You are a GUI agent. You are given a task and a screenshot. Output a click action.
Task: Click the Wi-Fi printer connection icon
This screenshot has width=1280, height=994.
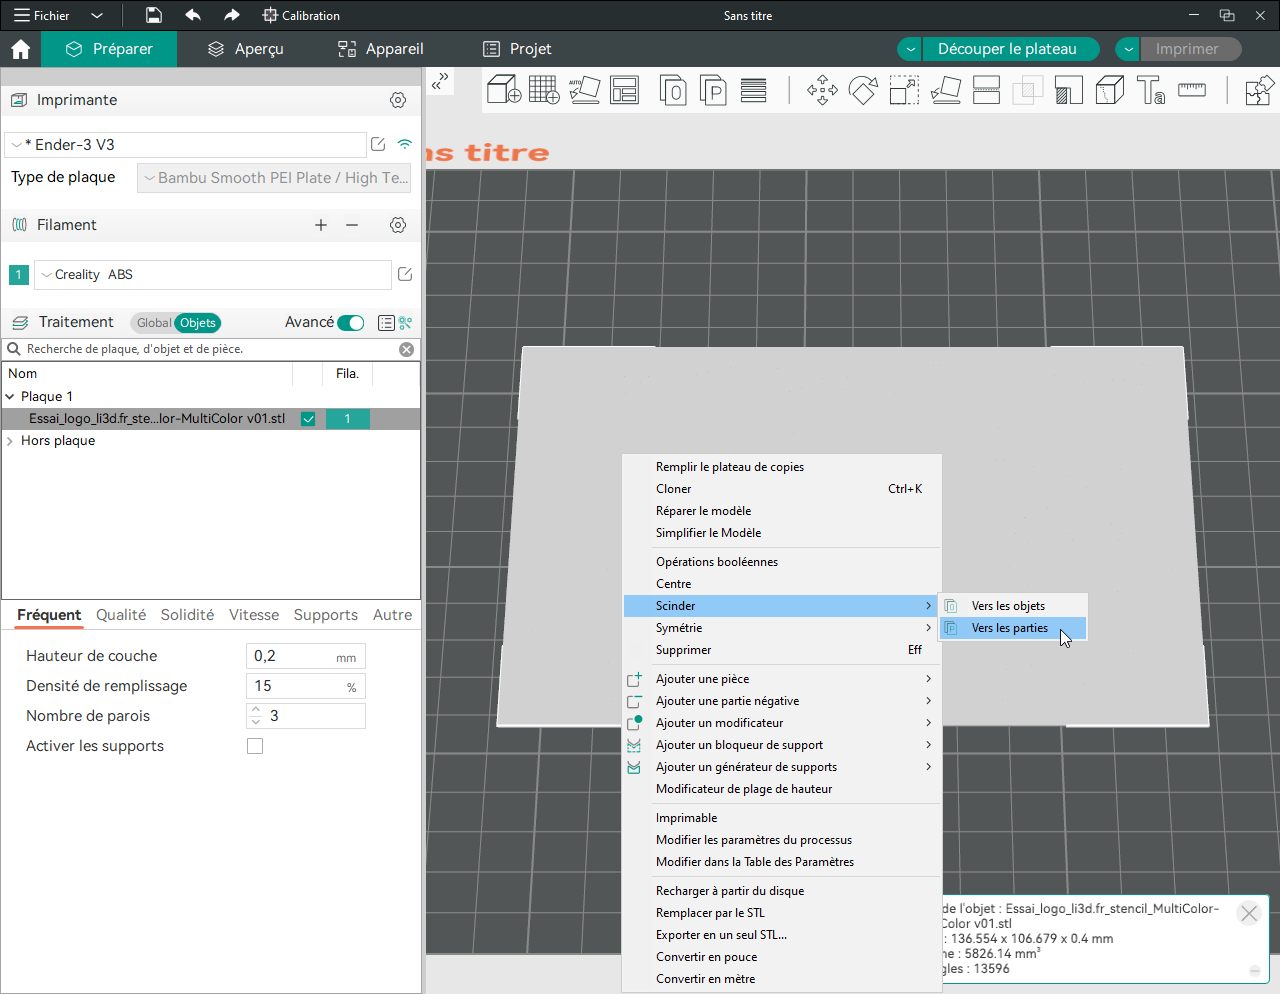tap(405, 144)
